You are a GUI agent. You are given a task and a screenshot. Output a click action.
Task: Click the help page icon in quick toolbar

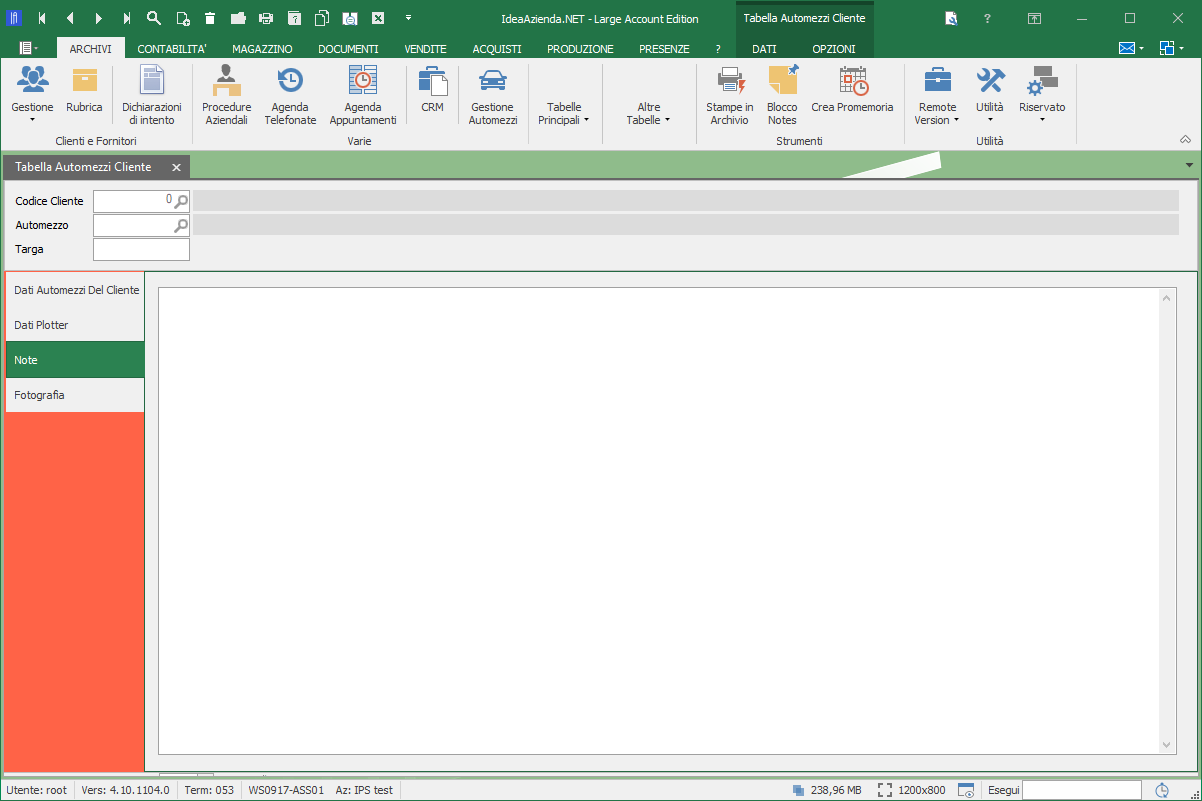coord(294,18)
